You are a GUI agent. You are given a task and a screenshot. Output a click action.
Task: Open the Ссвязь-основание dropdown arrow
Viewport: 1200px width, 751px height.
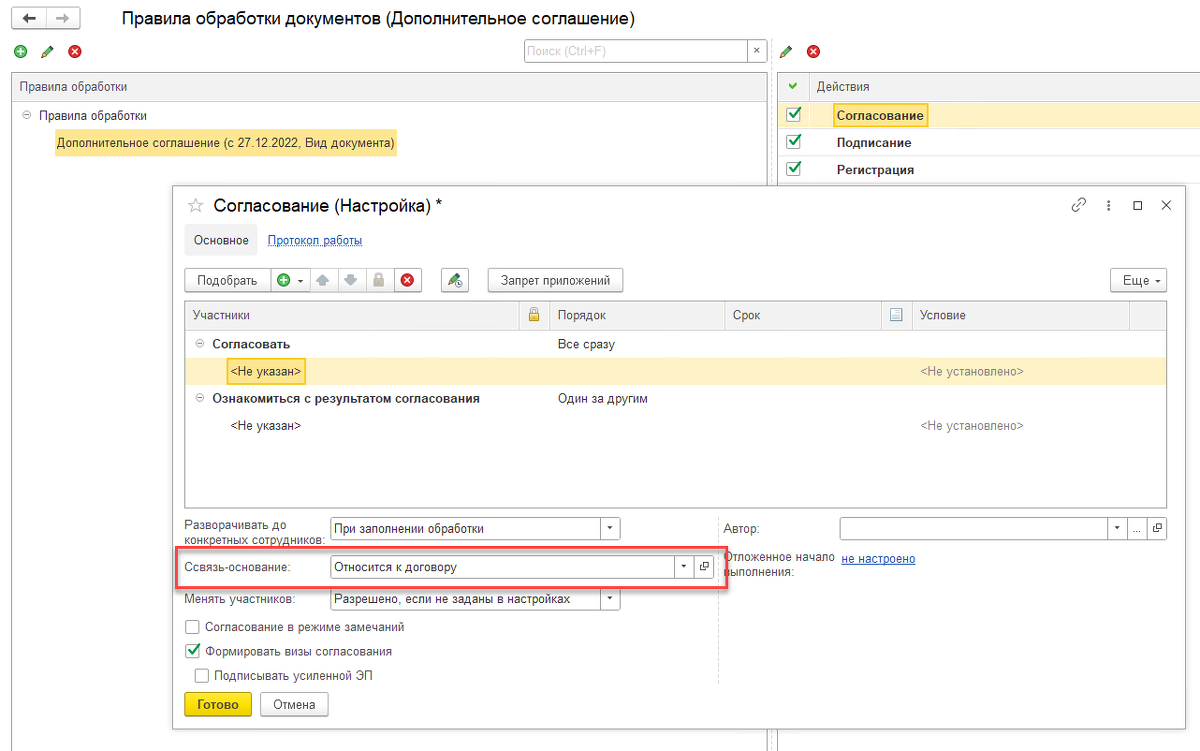tap(684, 567)
